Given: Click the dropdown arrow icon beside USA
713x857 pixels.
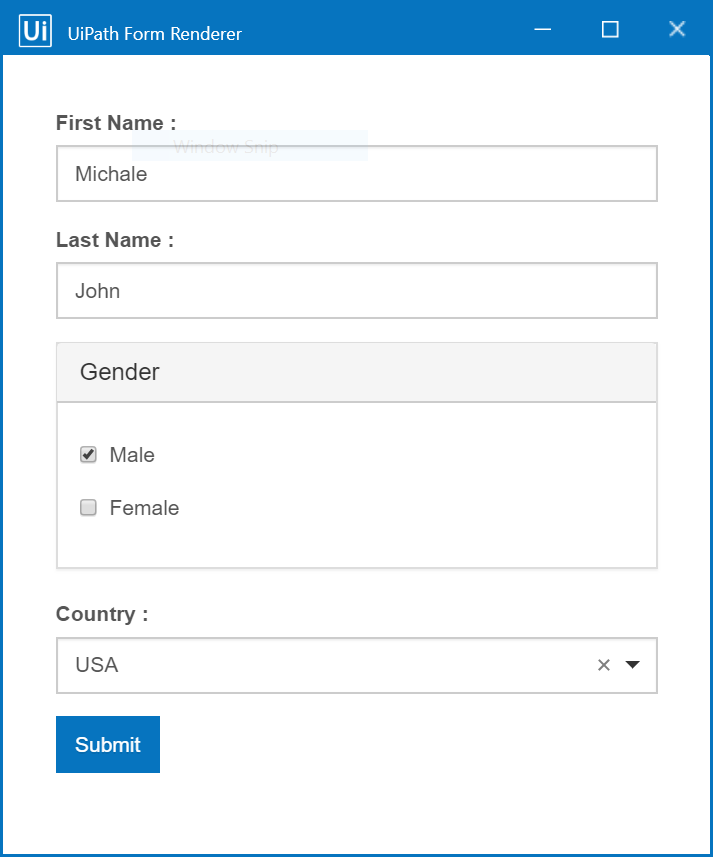Looking at the screenshot, I should [632, 664].
